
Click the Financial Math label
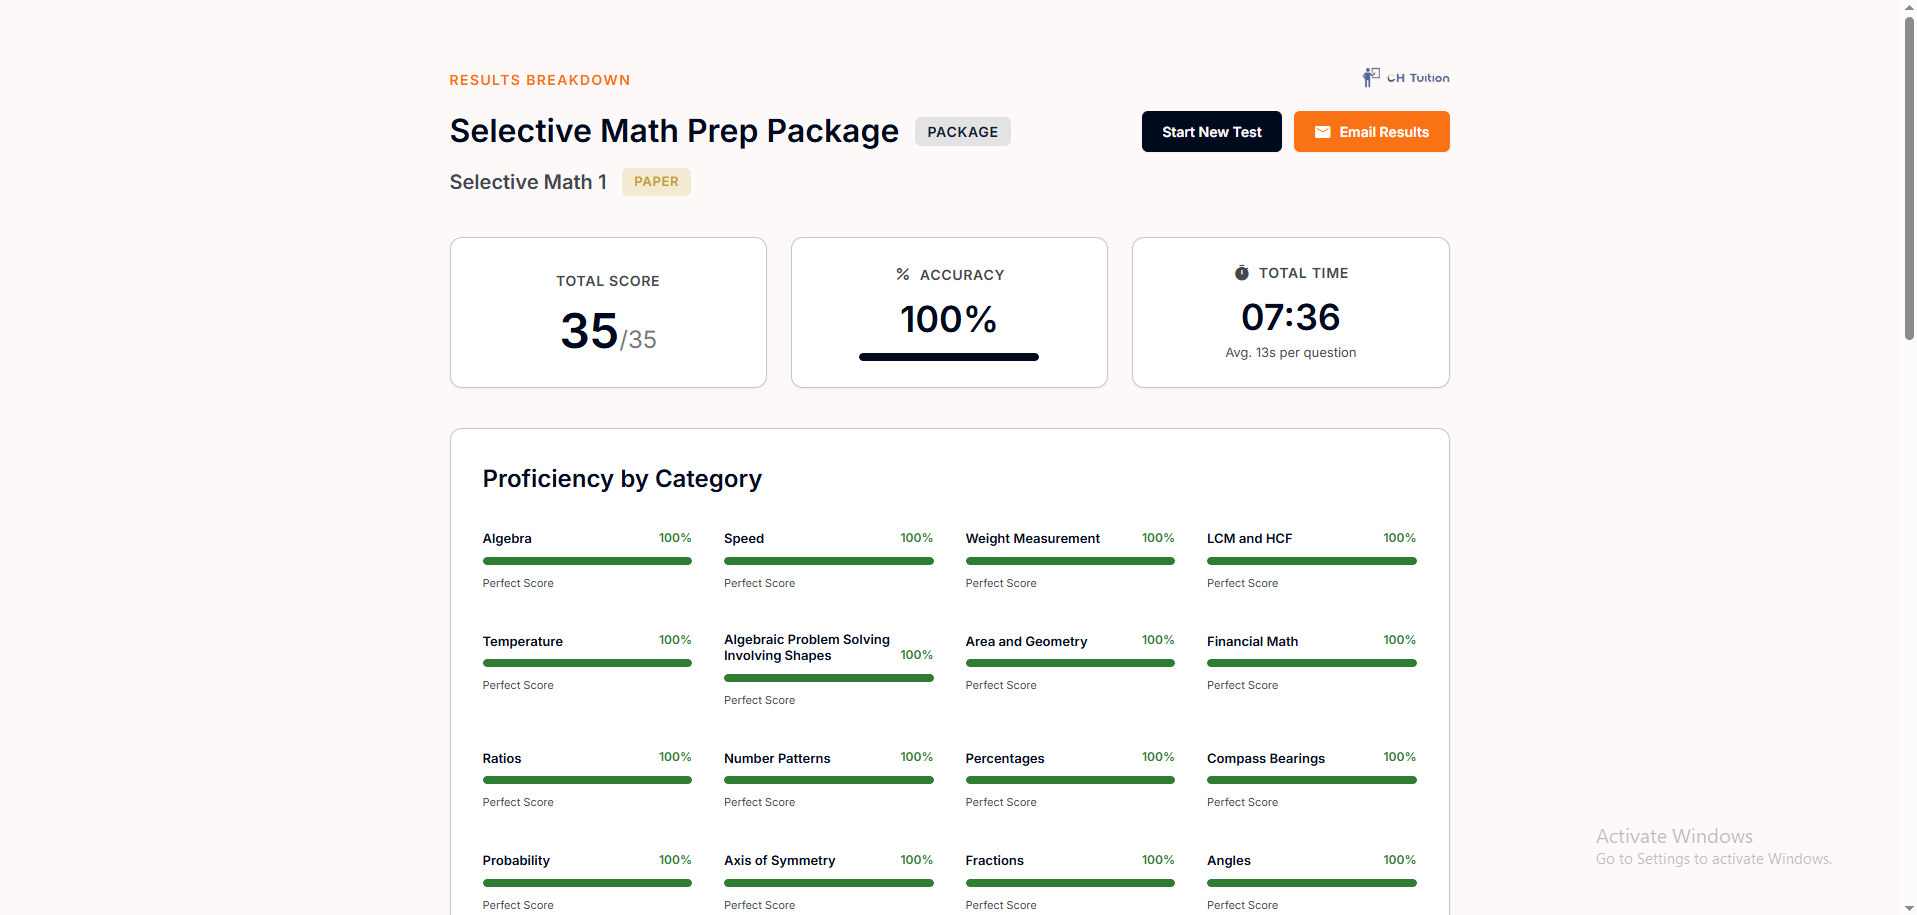tap(1252, 642)
